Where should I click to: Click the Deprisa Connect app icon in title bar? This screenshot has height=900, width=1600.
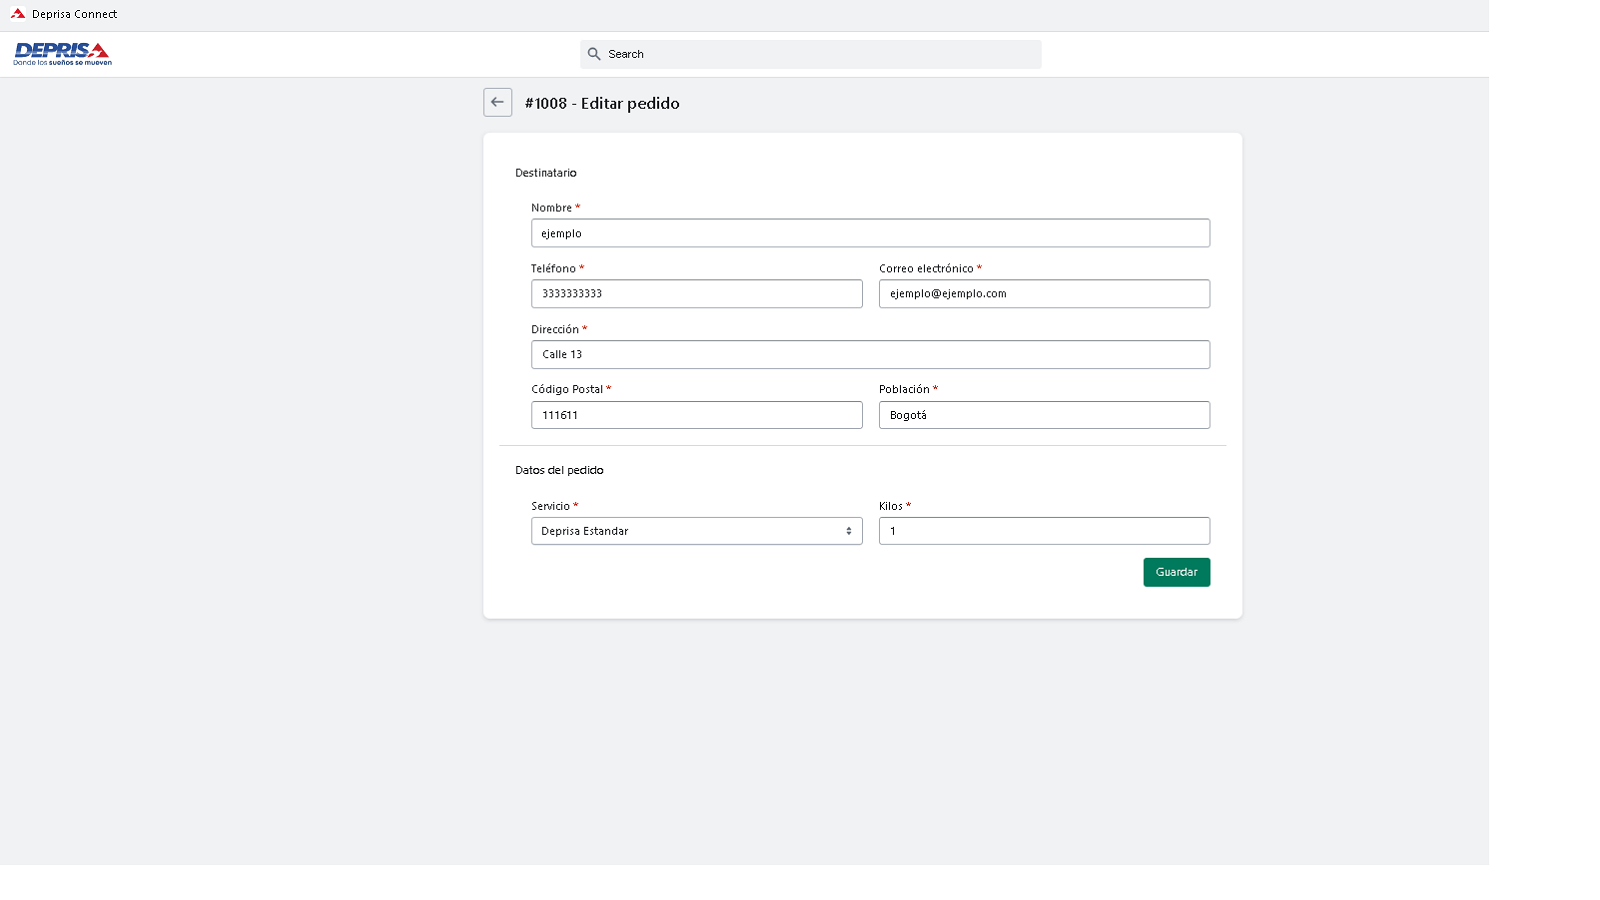(x=18, y=14)
